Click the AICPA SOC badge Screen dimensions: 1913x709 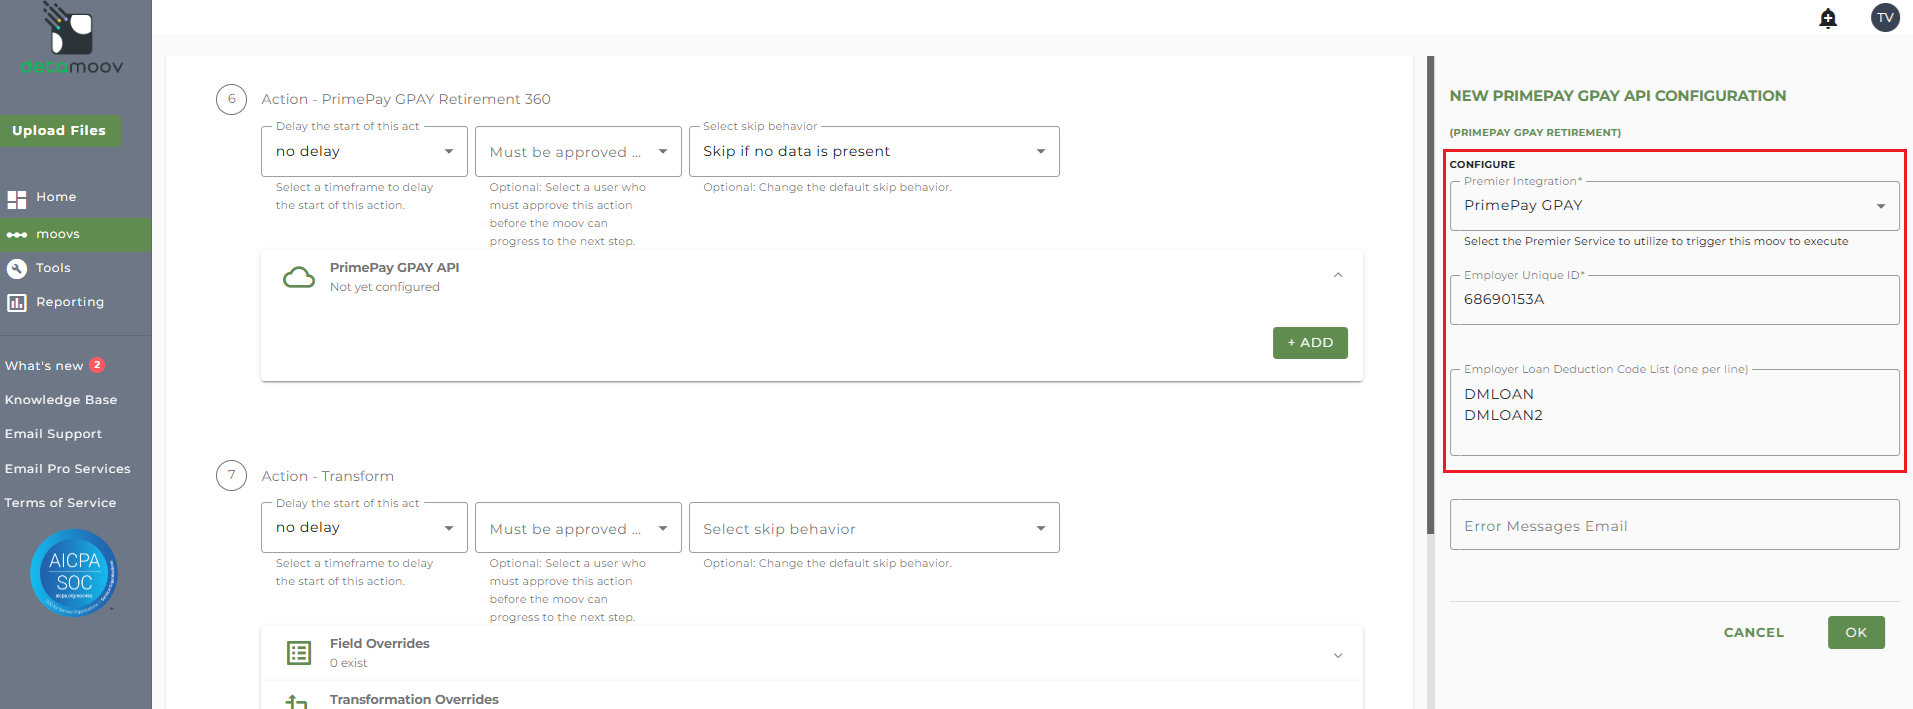pos(74,572)
